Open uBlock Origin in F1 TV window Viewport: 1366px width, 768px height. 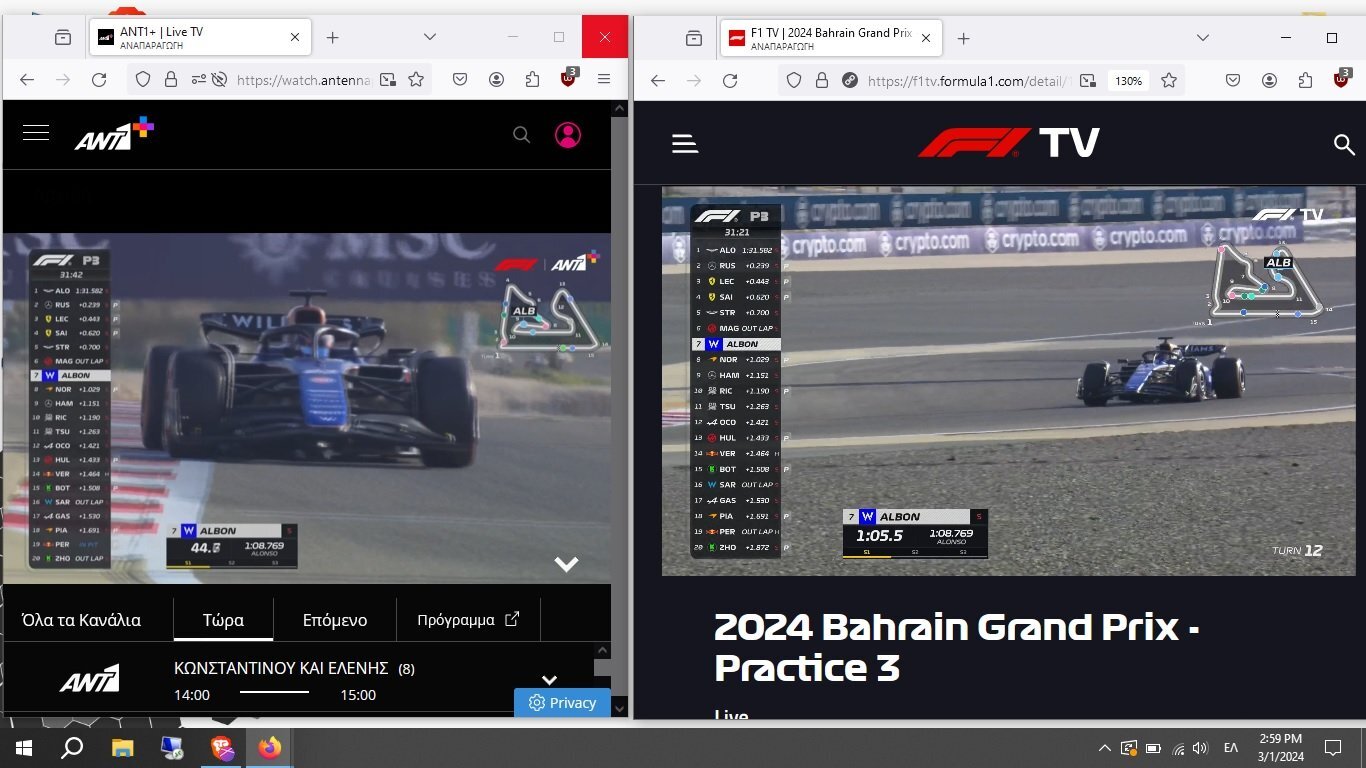(x=1341, y=80)
